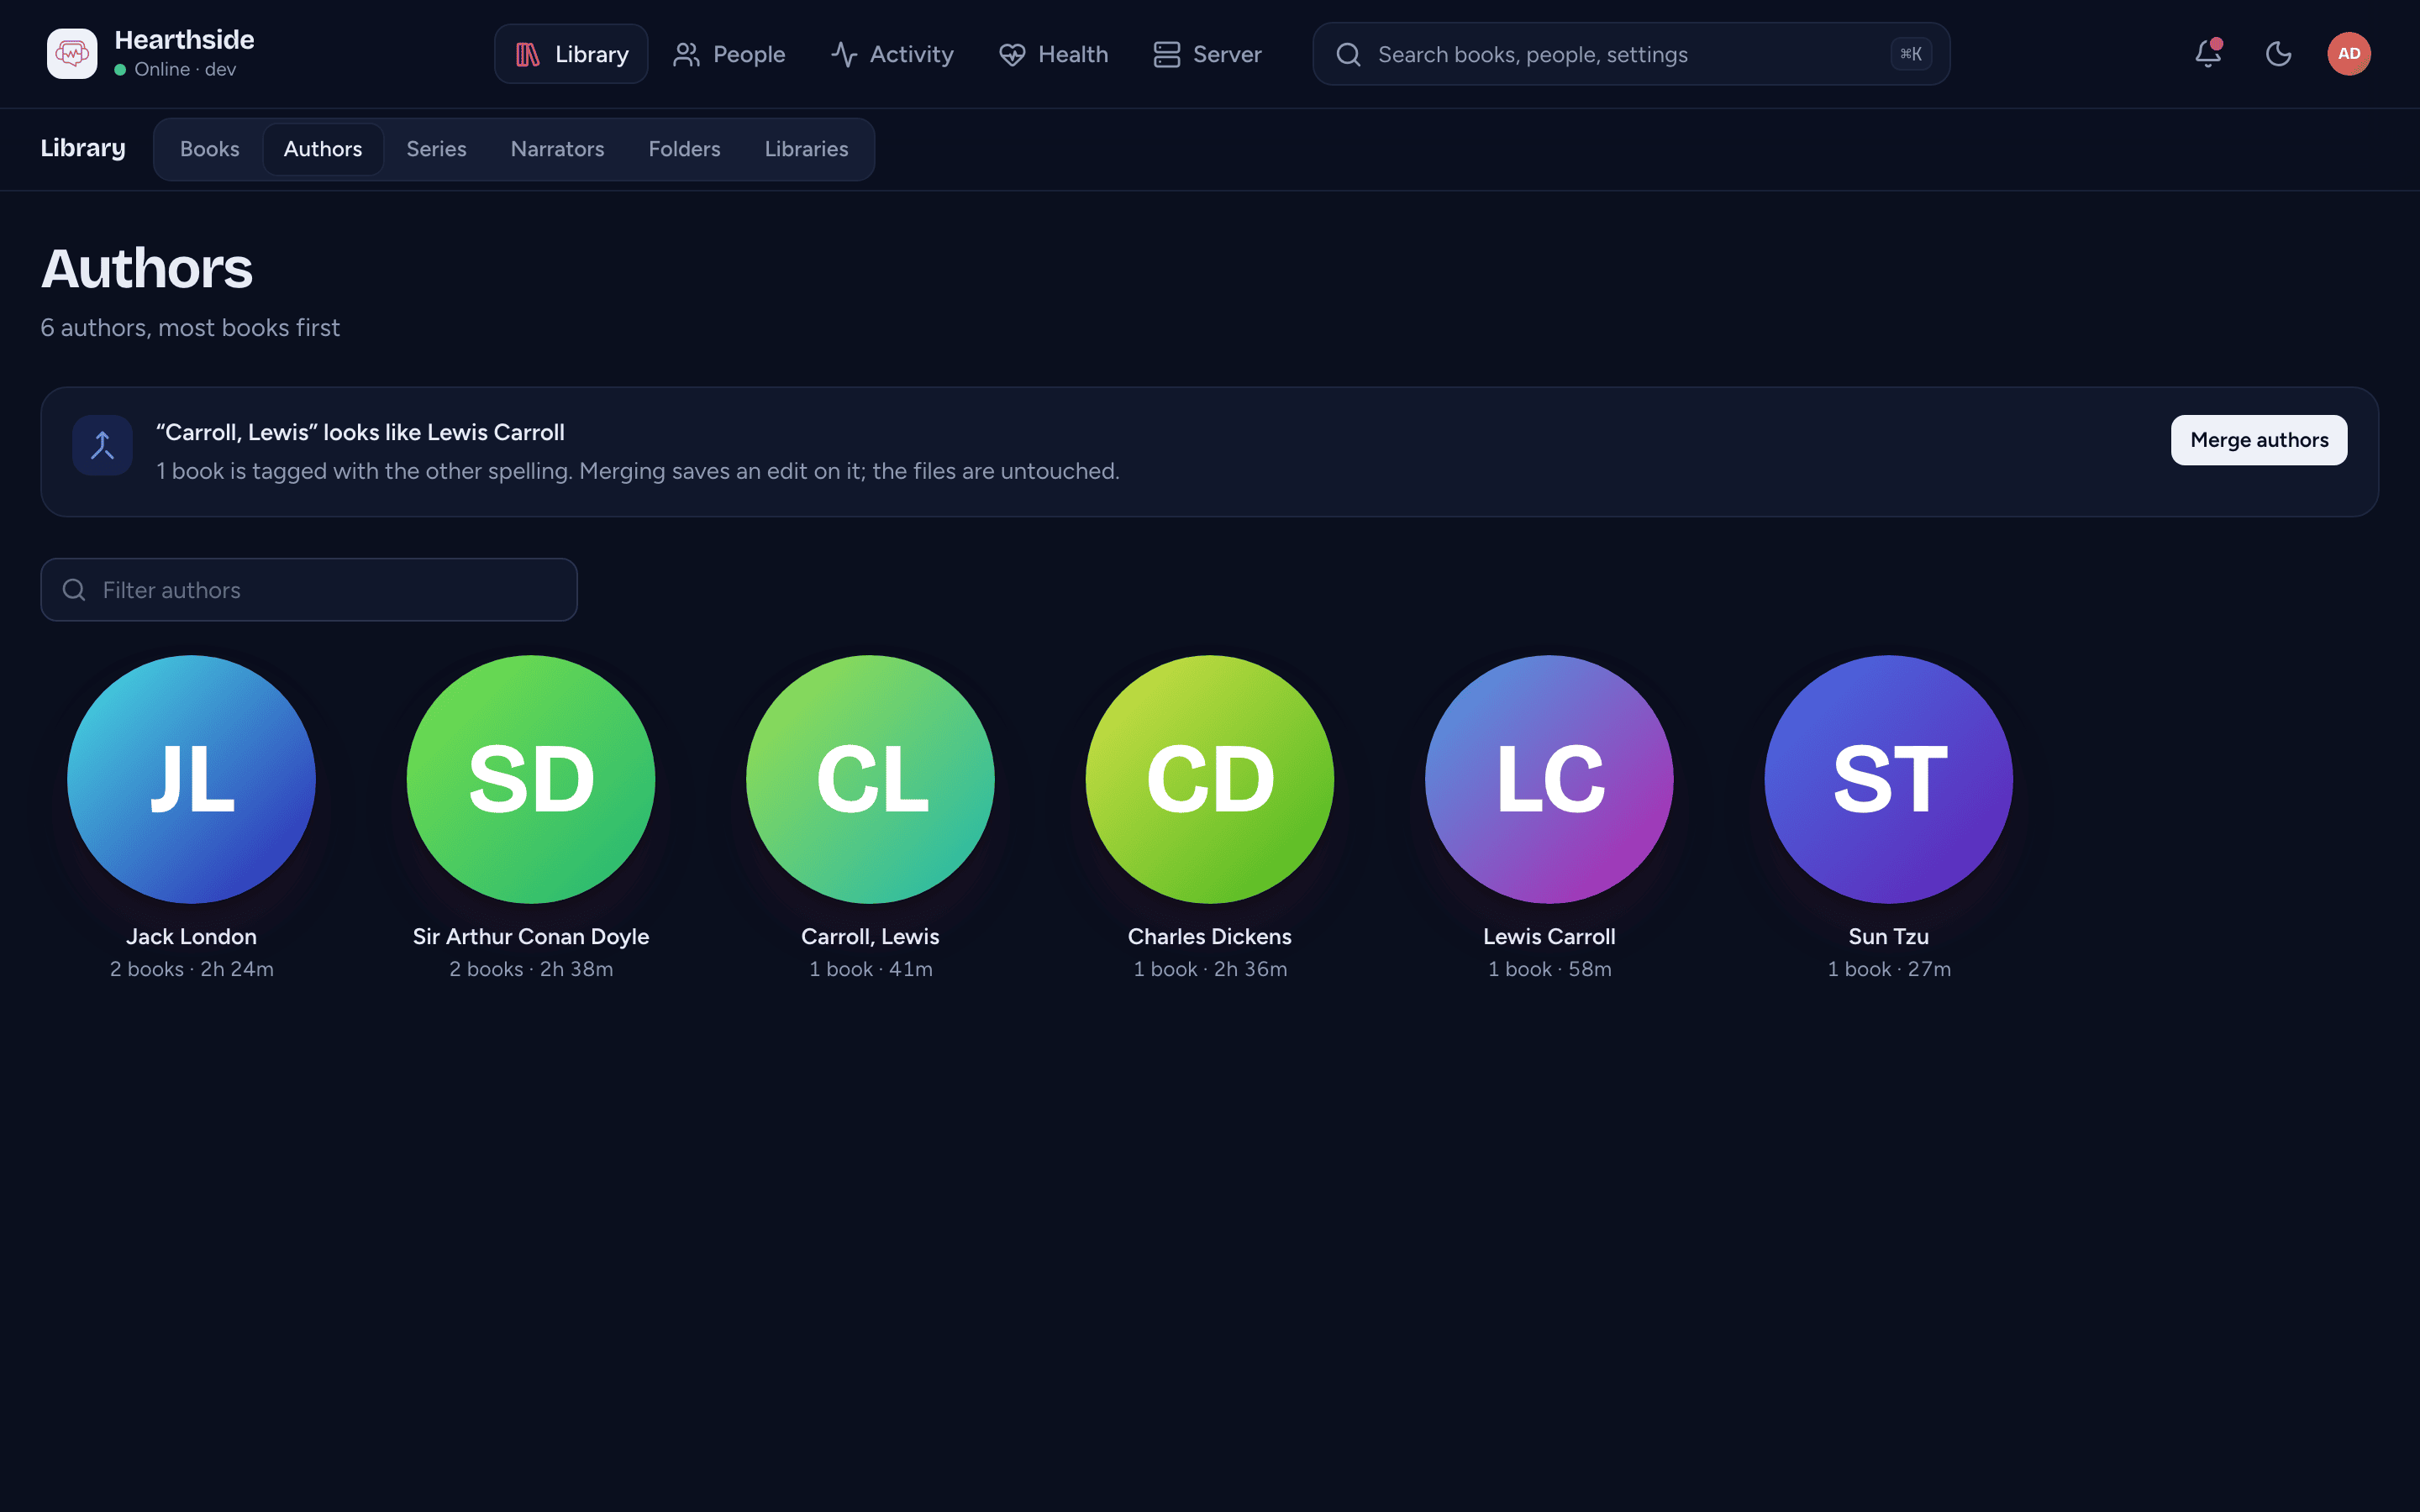Focus the Search books, people, settings field

click(x=1631, y=54)
